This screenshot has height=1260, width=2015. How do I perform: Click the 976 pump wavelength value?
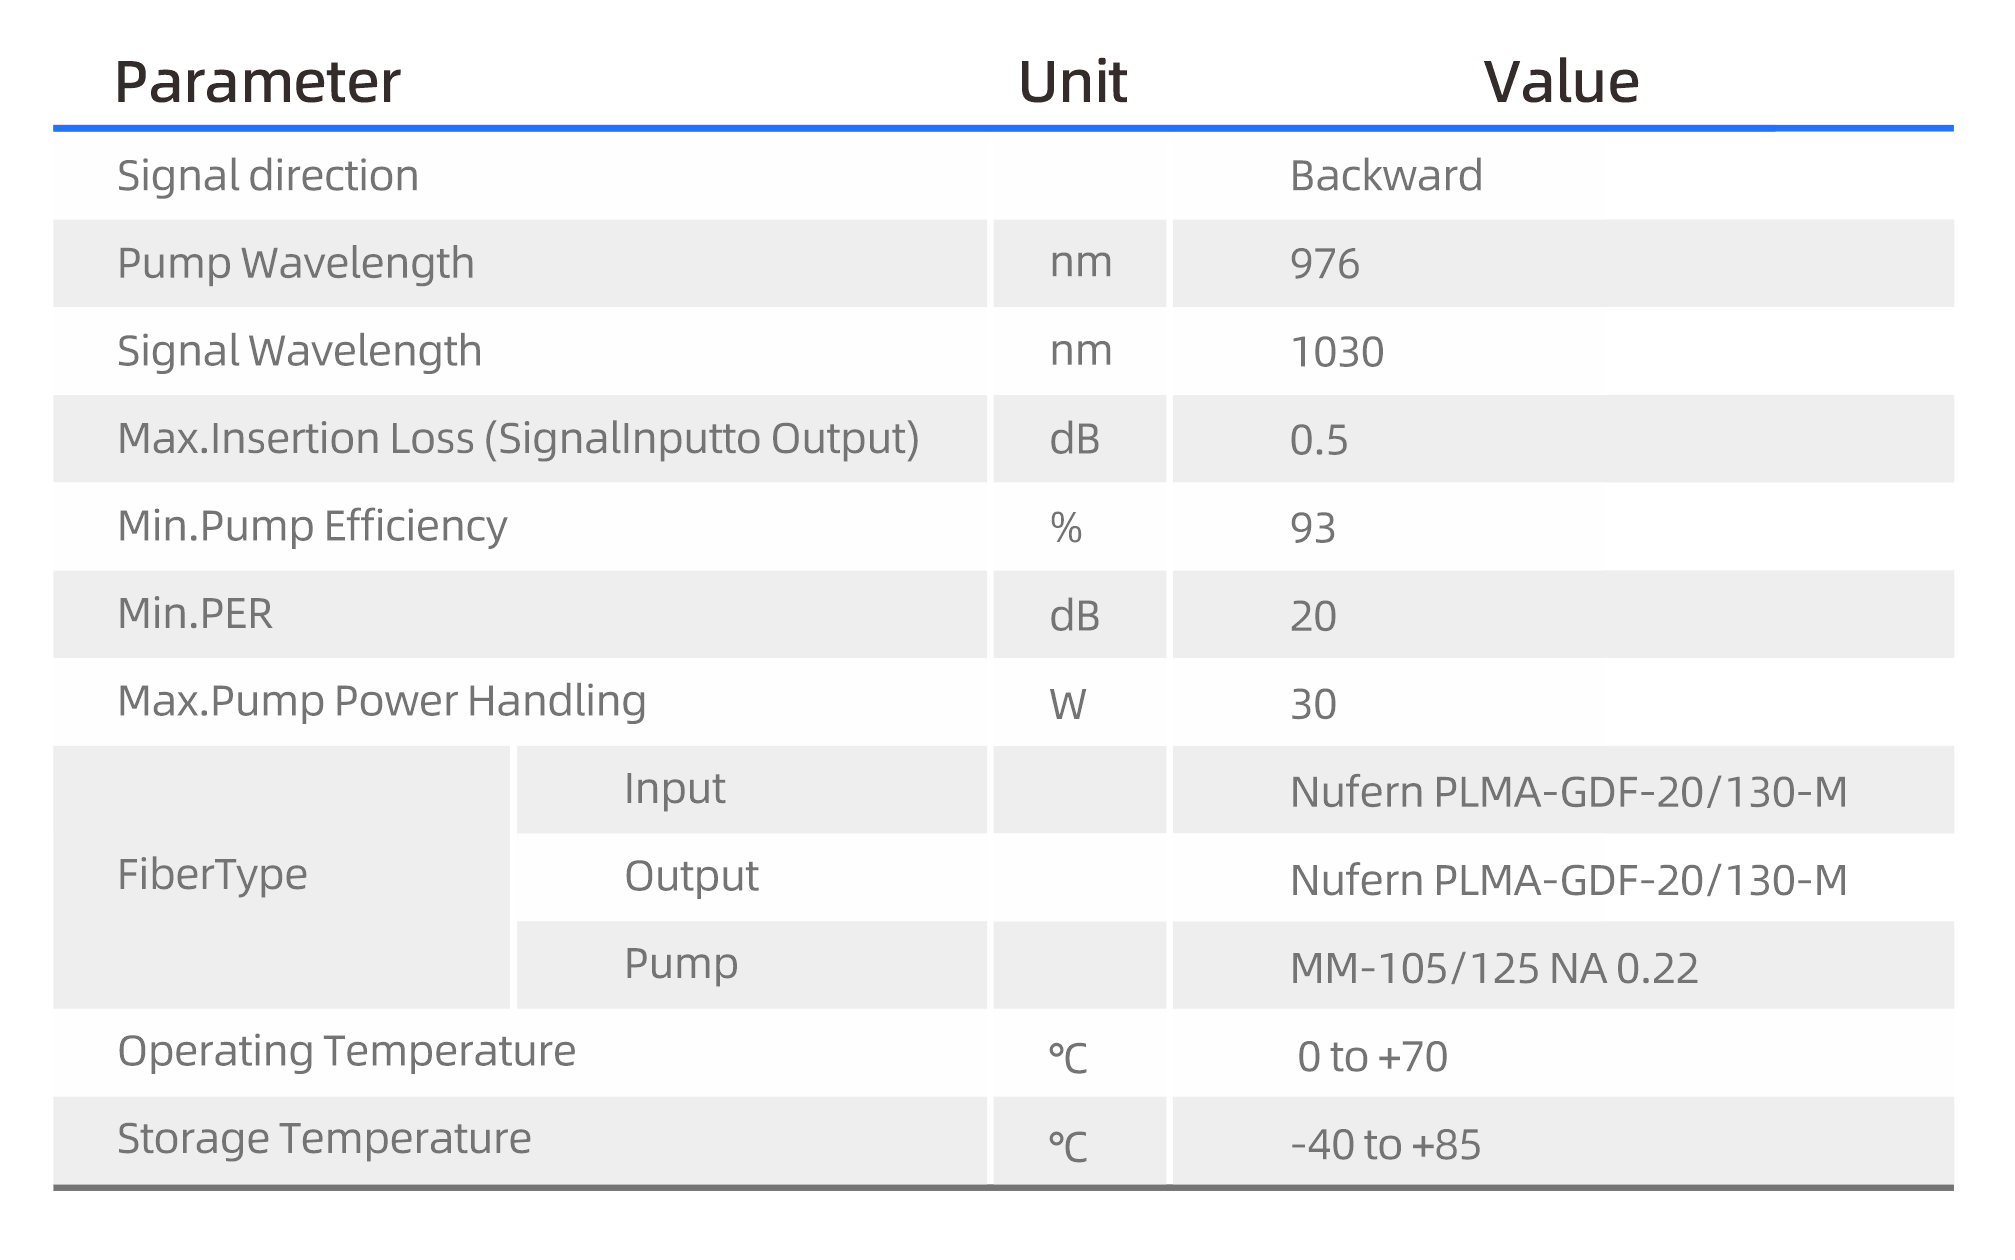point(1325,264)
